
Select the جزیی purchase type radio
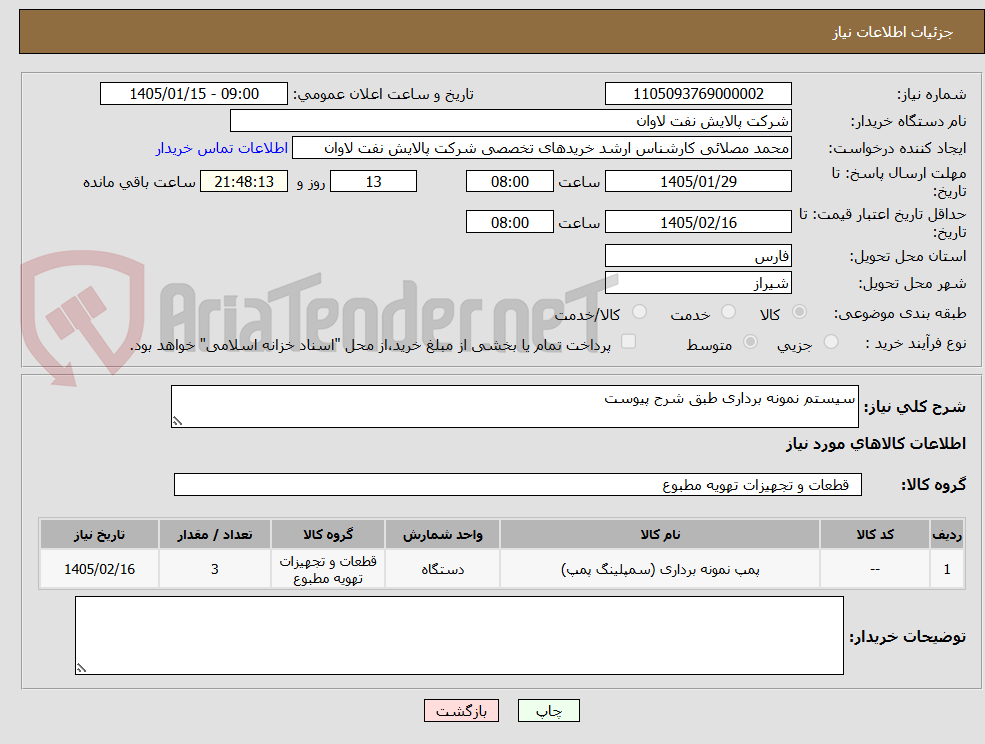830,342
